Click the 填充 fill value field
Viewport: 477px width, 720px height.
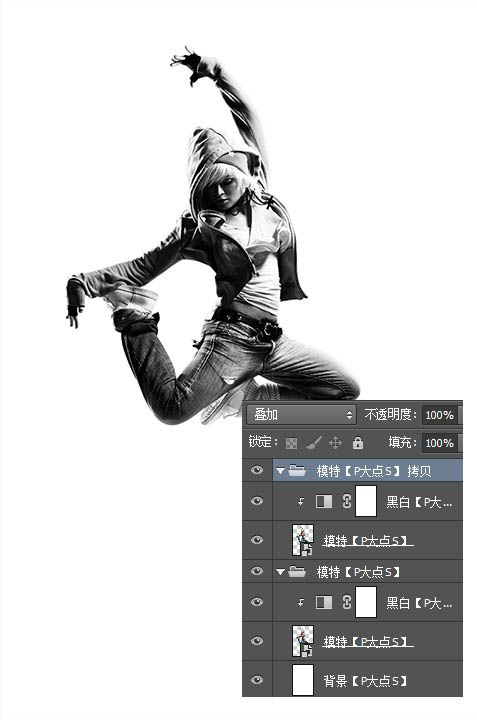click(x=439, y=443)
